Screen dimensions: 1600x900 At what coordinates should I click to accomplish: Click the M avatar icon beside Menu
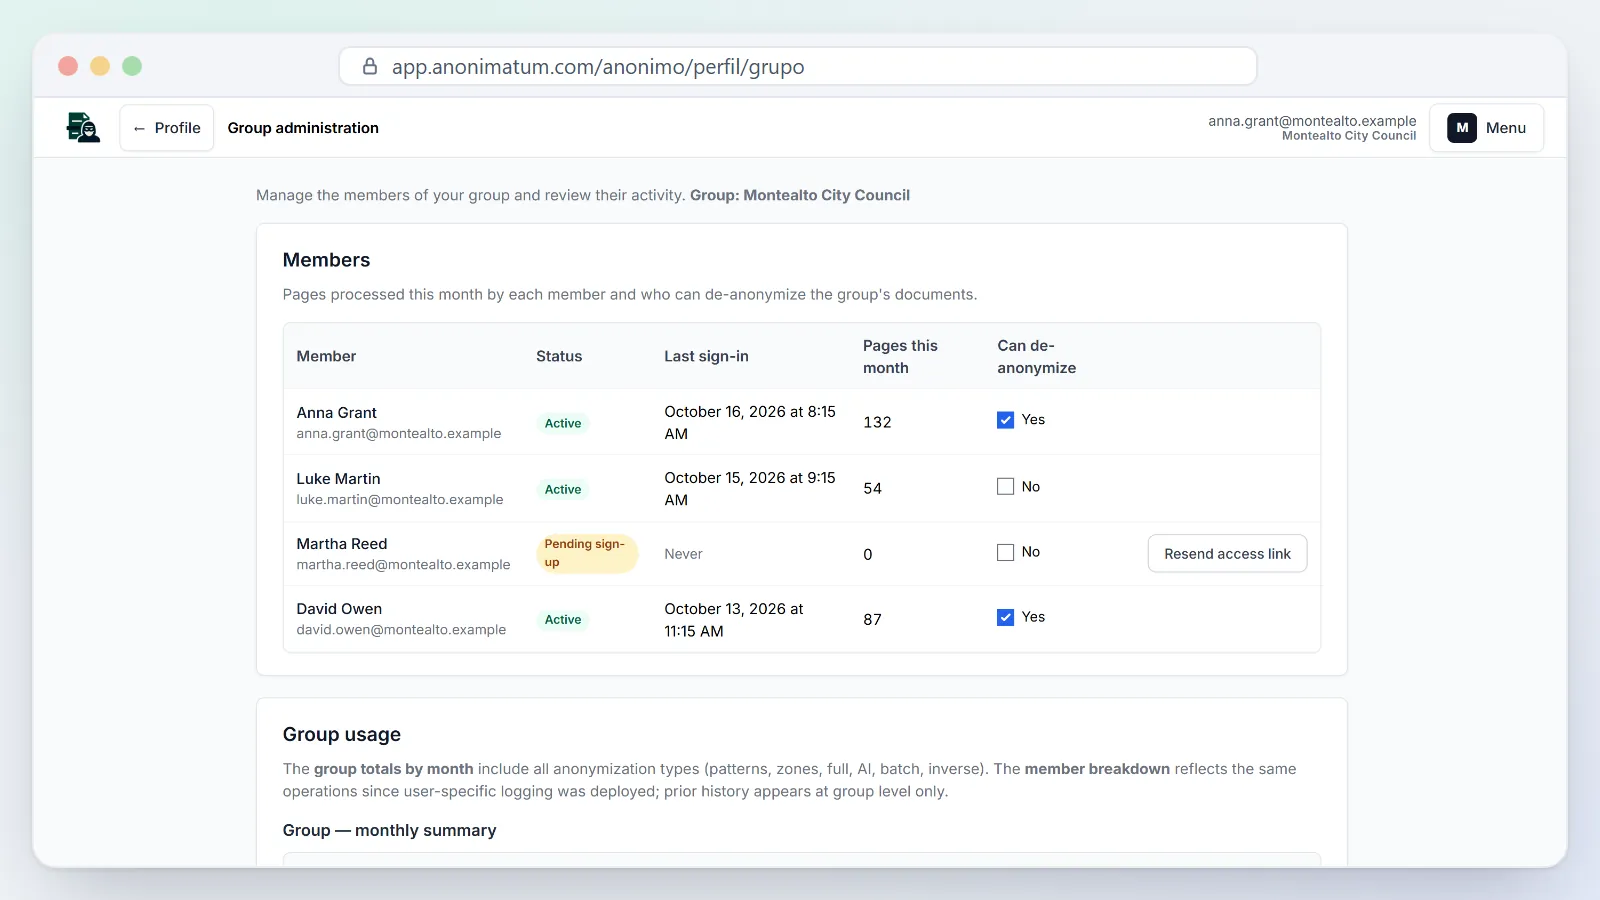(1462, 128)
